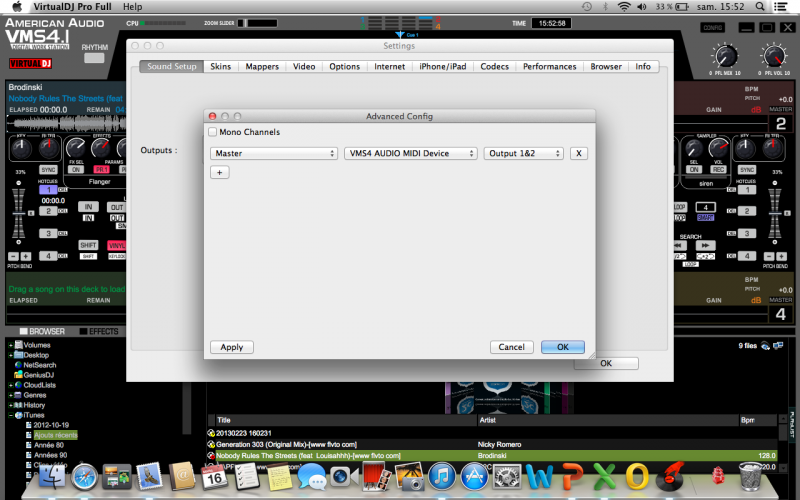This screenshot has height=500, width=800.
Task: Click Cancel in Advanced Config
Action: pos(511,347)
